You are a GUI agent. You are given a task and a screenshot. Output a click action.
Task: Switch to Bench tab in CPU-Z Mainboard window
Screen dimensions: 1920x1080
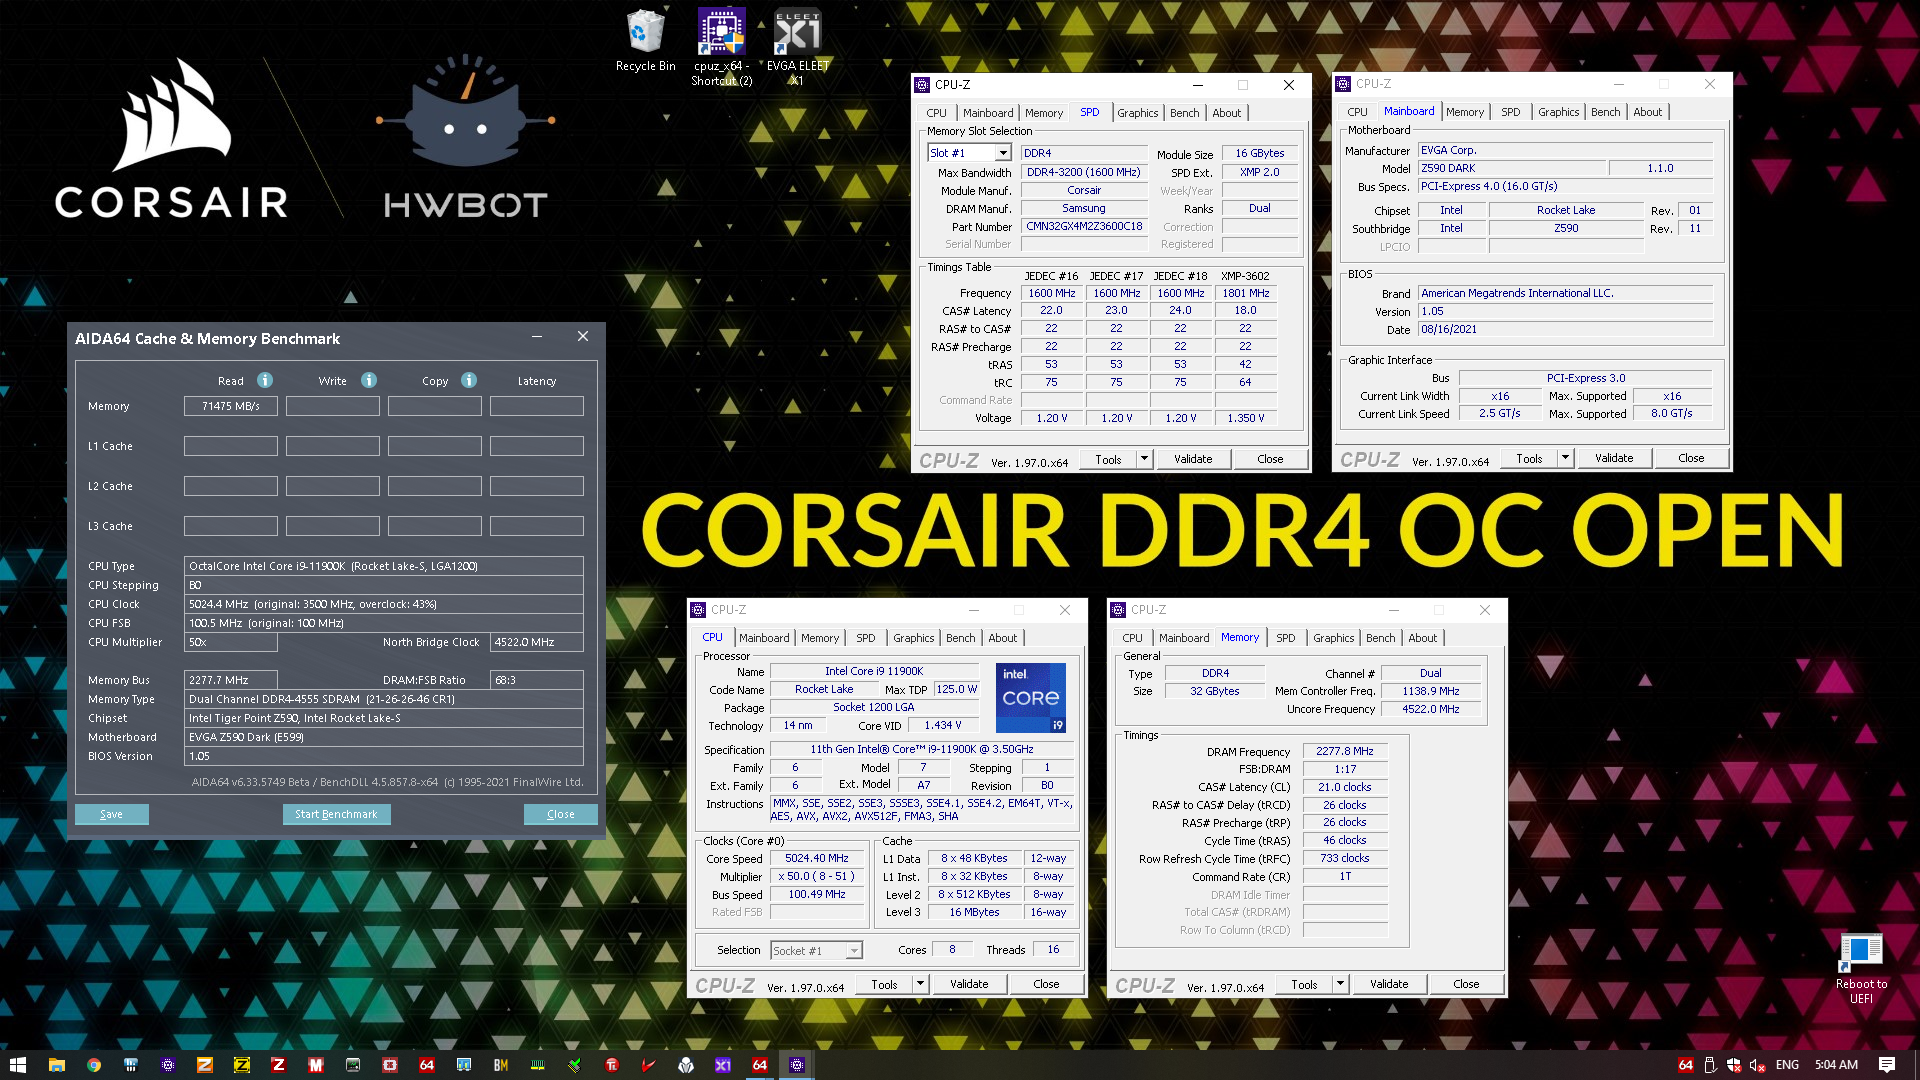click(1605, 112)
